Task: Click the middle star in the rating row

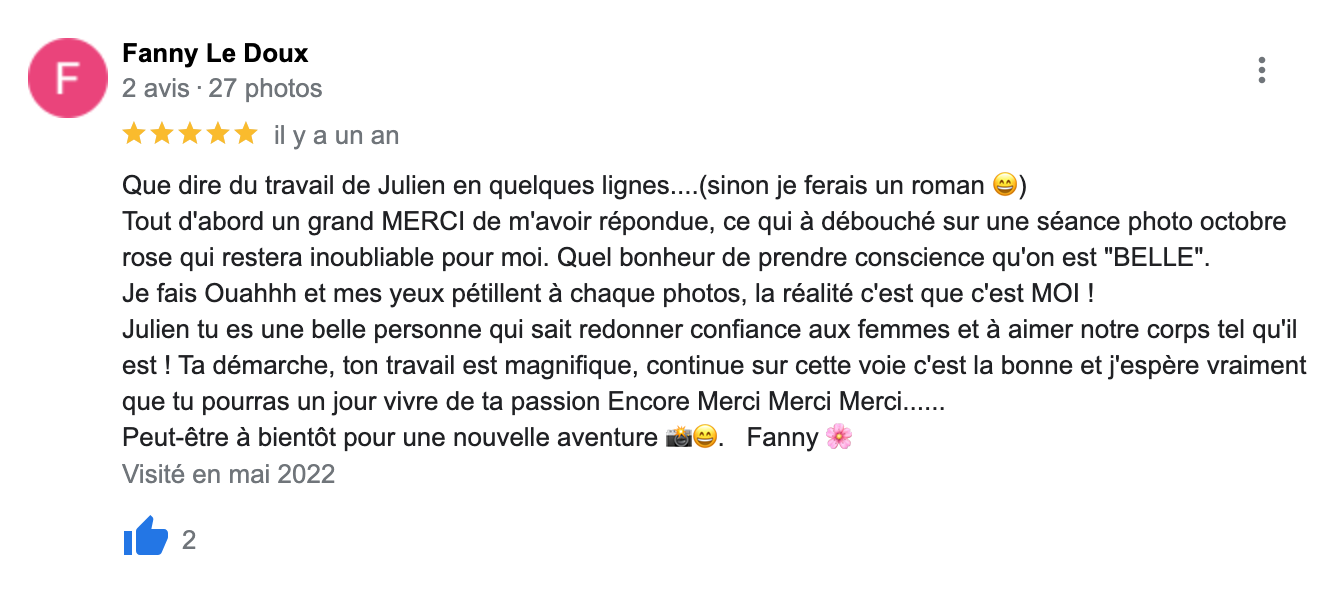Action: pos(190,133)
